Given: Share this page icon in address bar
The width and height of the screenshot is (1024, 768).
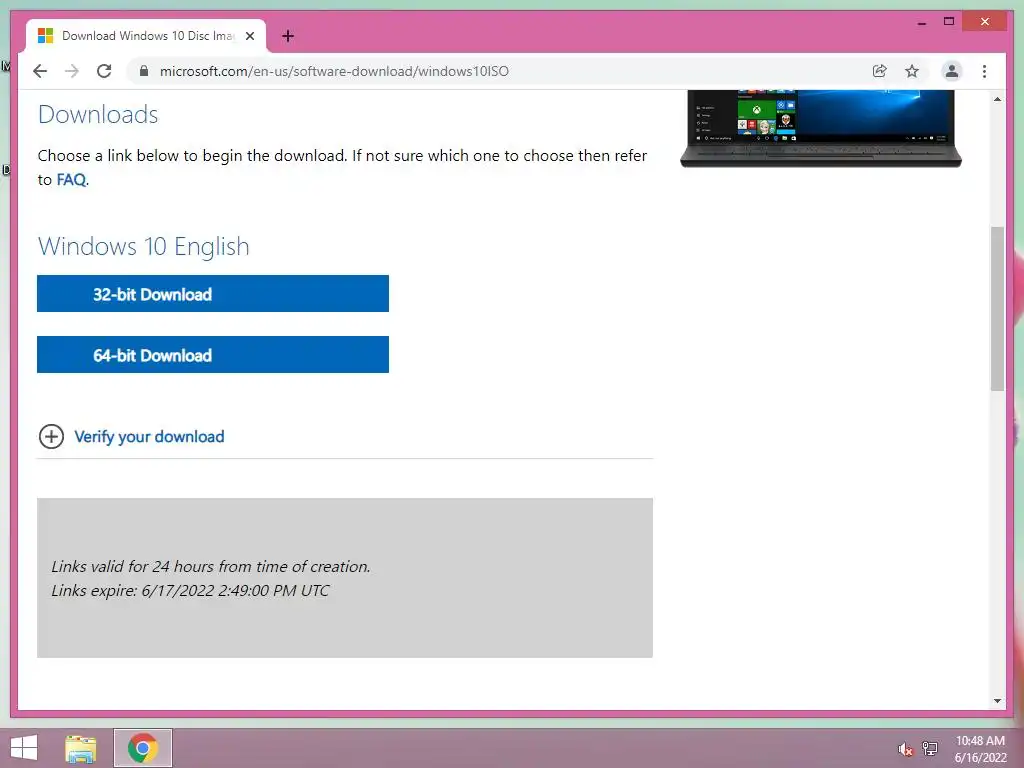Looking at the screenshot, I should 880,71.
